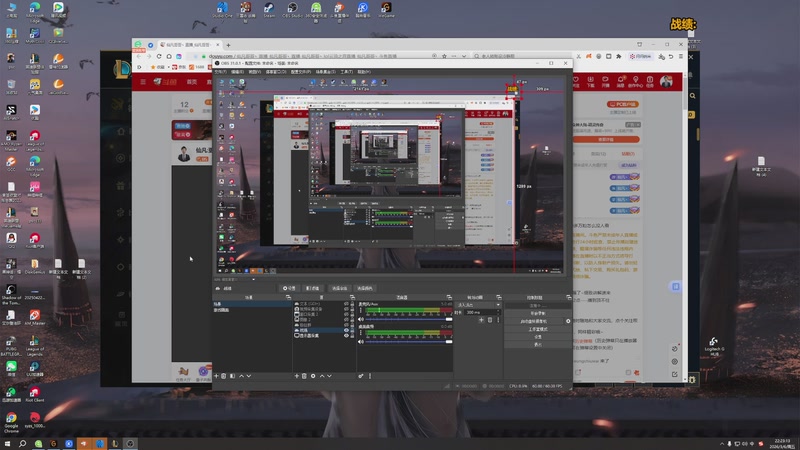
Task: Select the 战绩 source row
Action: [324, 330]
